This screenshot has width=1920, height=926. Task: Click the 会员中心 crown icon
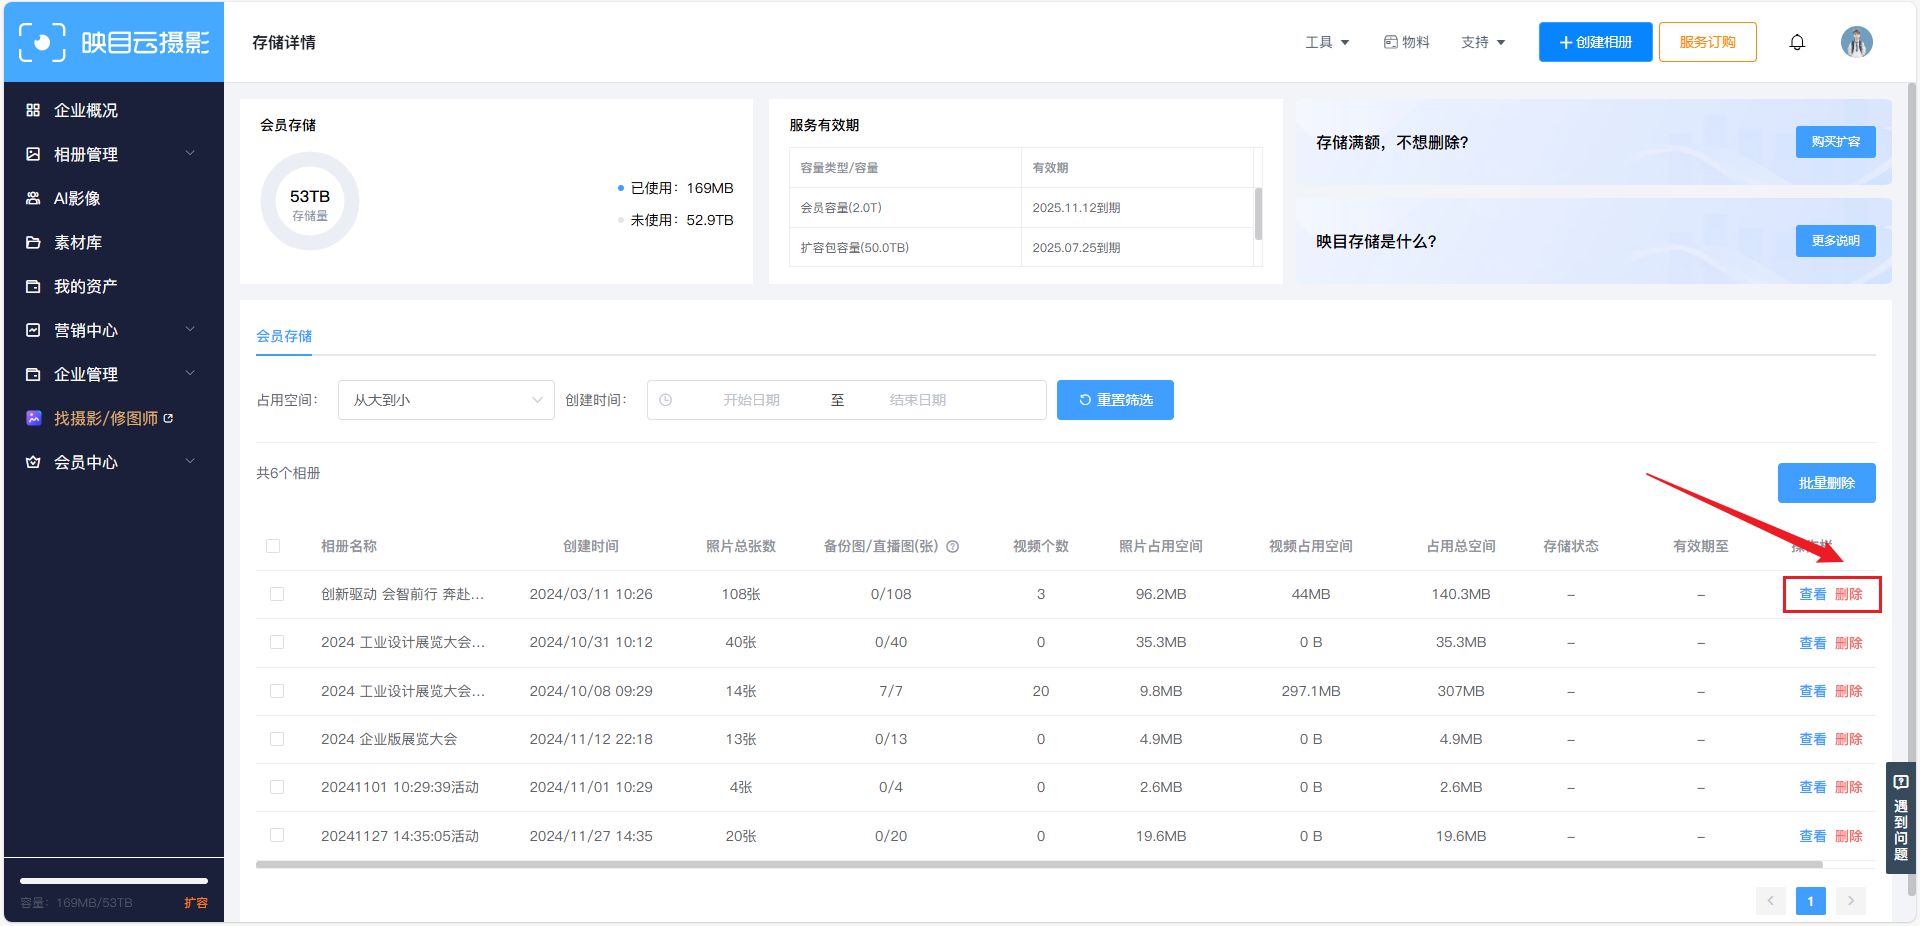click(x=33, y=462)
